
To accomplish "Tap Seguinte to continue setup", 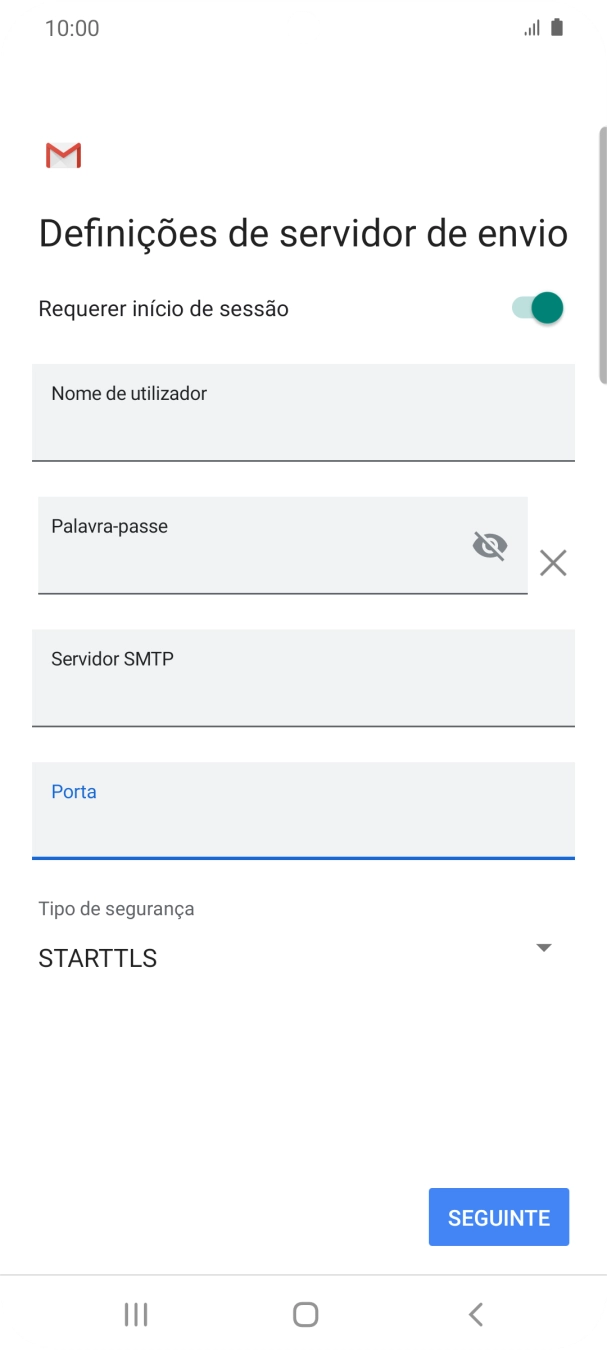I will click(x=498, y=1217).
